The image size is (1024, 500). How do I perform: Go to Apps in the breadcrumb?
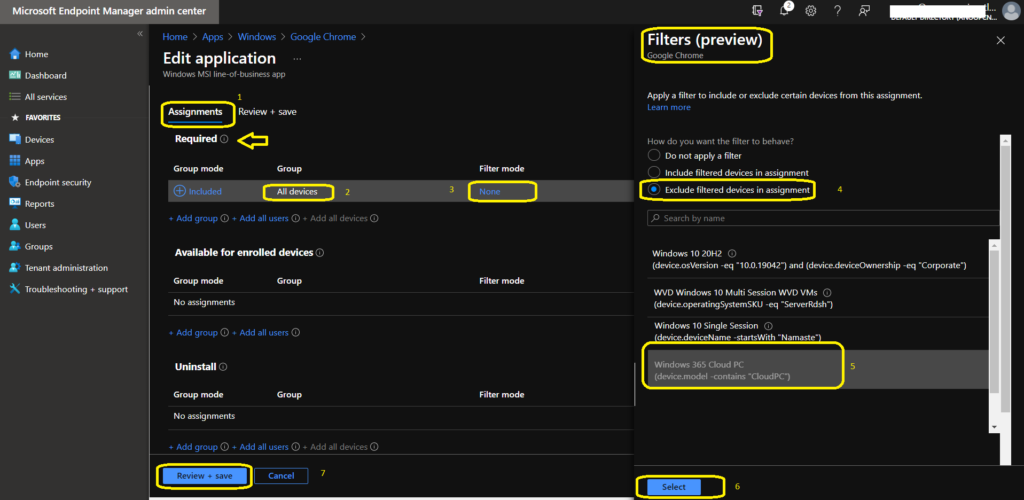pyautogui.click(x=213, y=37)
